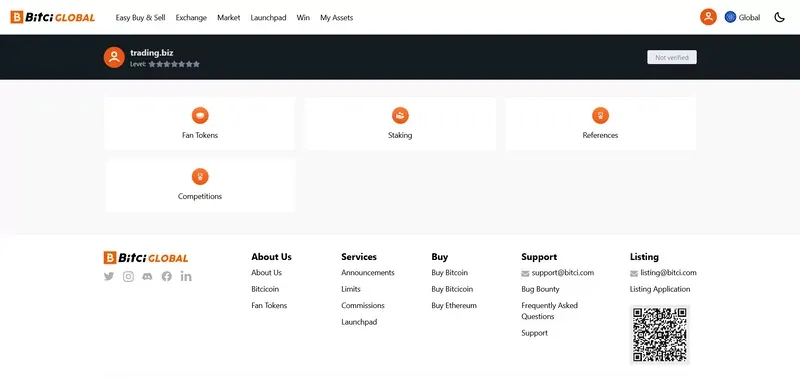Open the Competitions trophy icon

200,177
